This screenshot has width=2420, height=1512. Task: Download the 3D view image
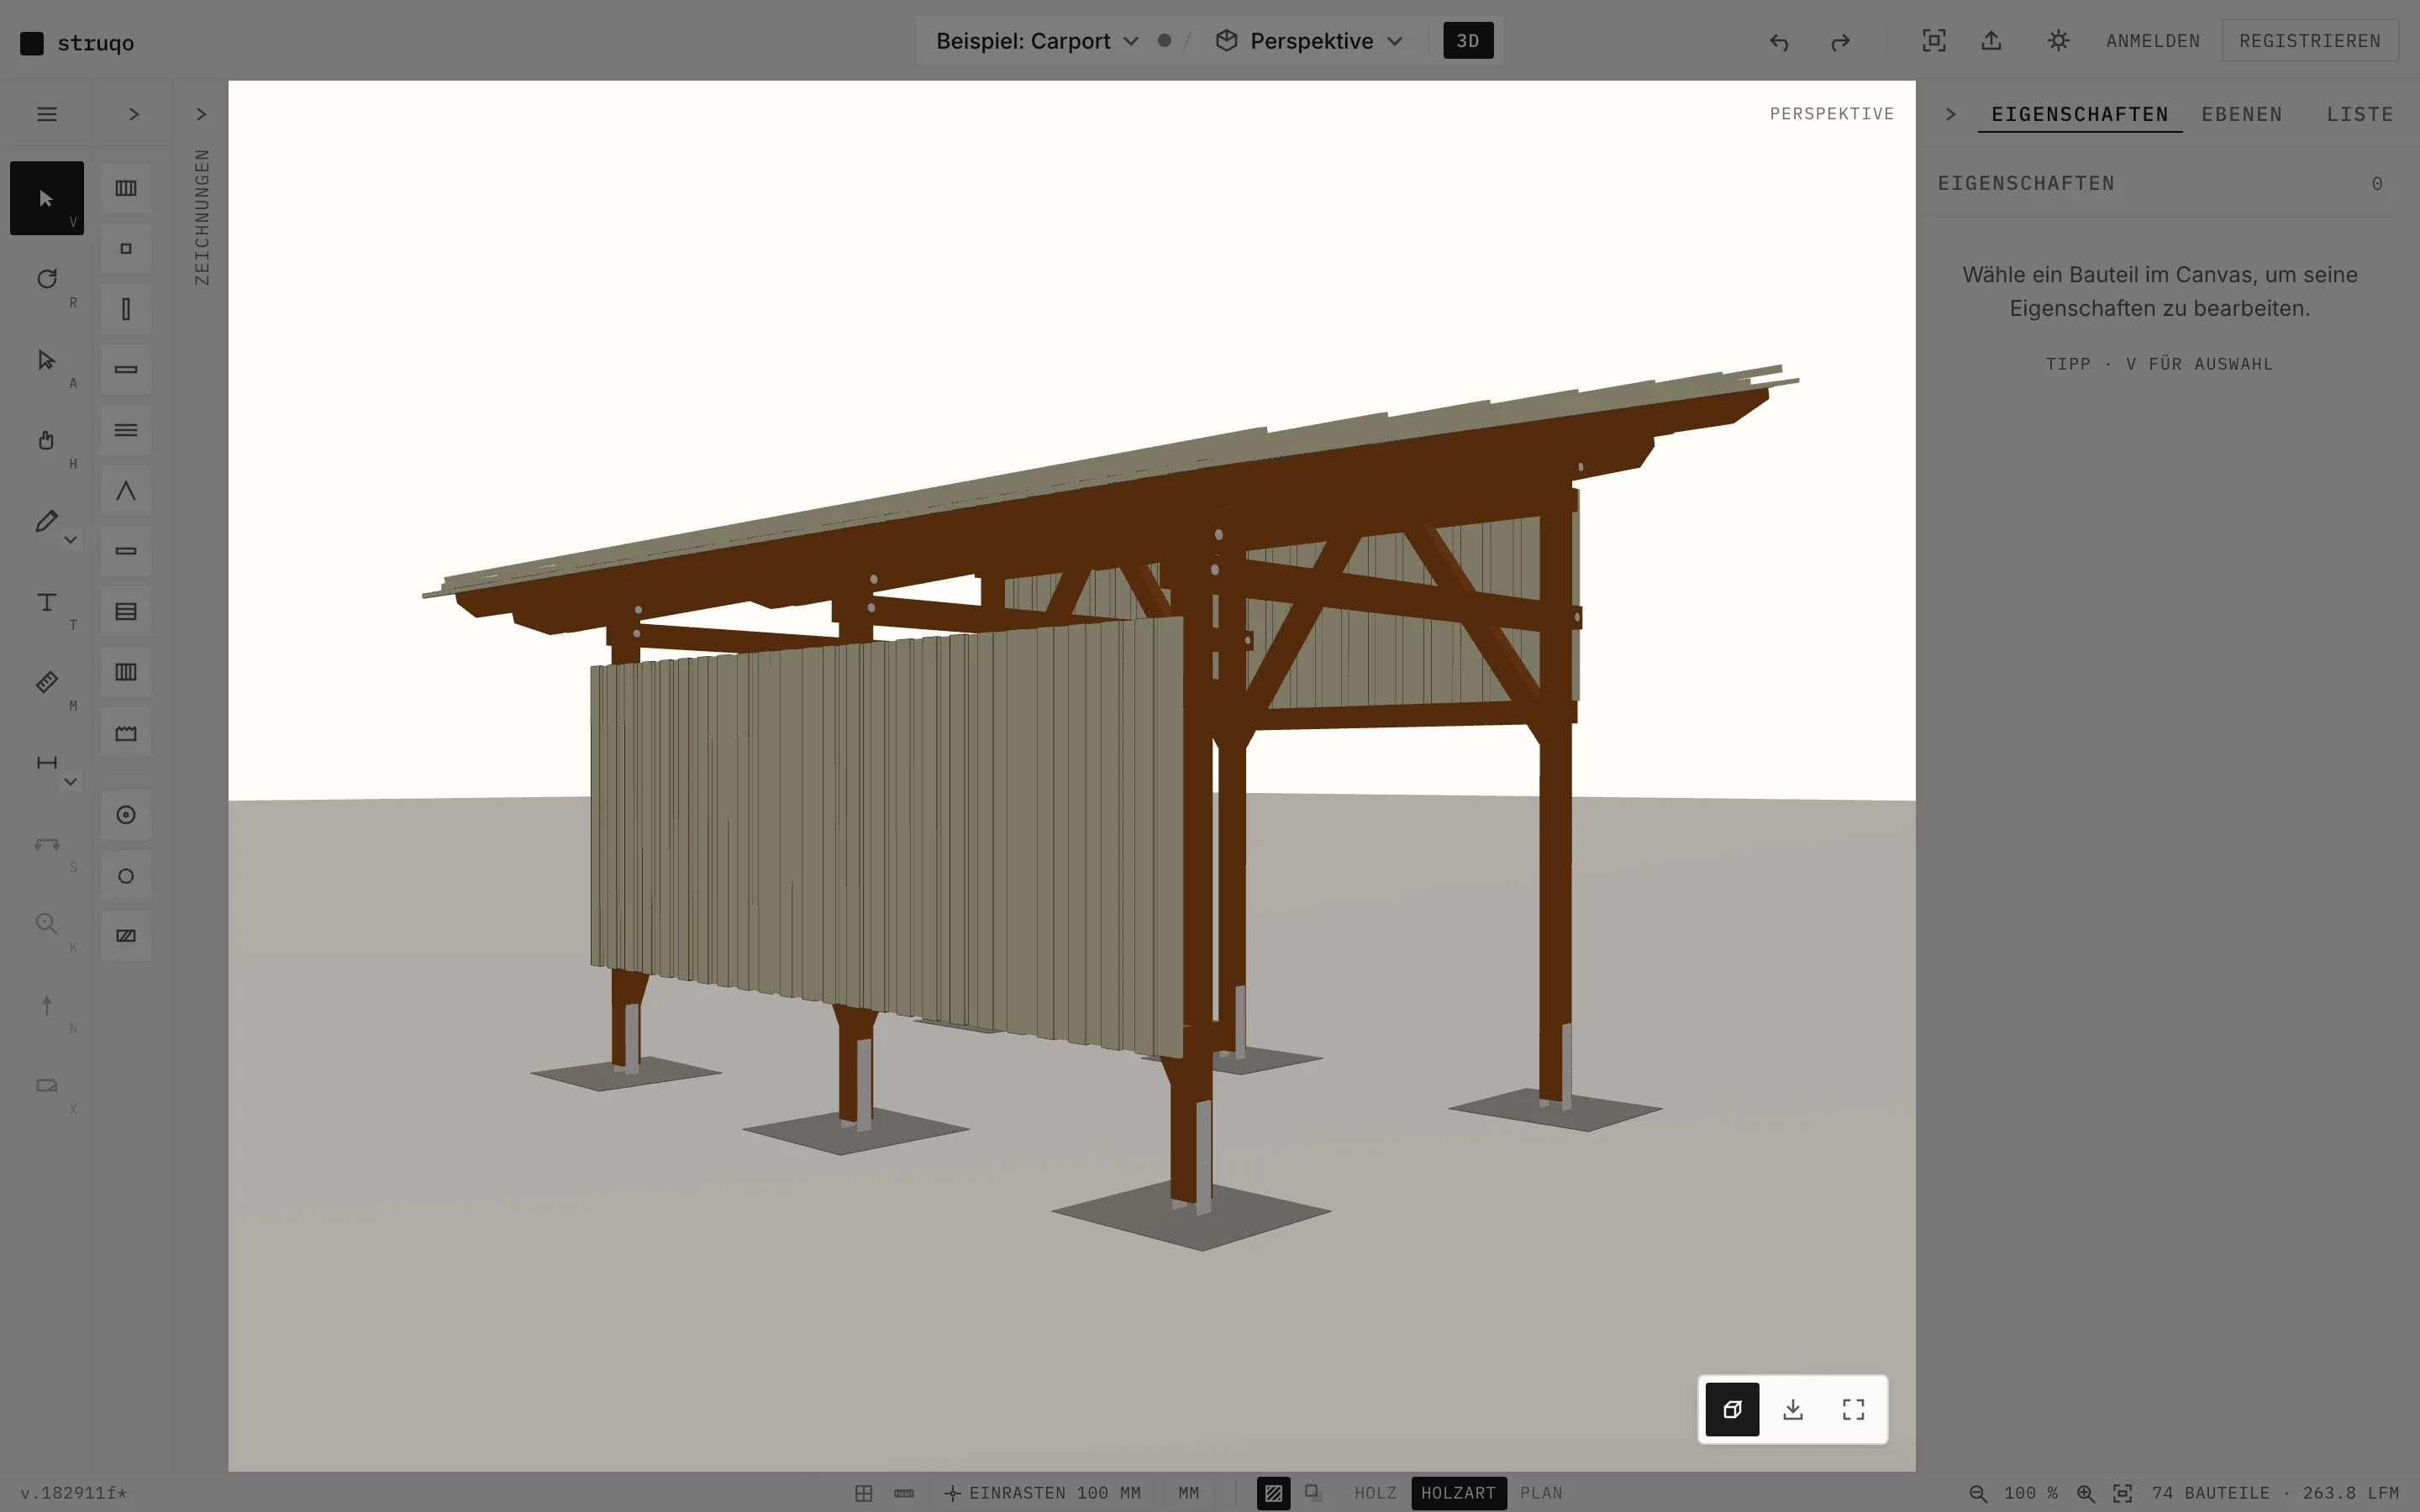pyautogui.click(x=1793, y=1409)
